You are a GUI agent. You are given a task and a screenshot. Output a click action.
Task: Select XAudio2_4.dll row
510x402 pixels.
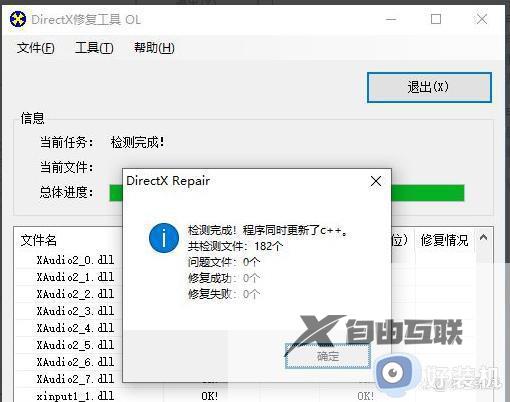click(x=75, y=328)
